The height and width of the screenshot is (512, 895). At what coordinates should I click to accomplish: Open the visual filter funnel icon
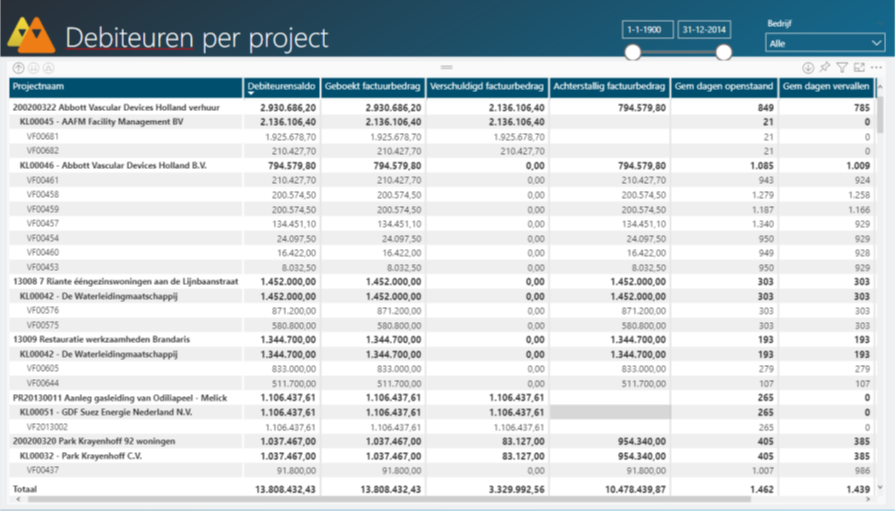[842, 67]
